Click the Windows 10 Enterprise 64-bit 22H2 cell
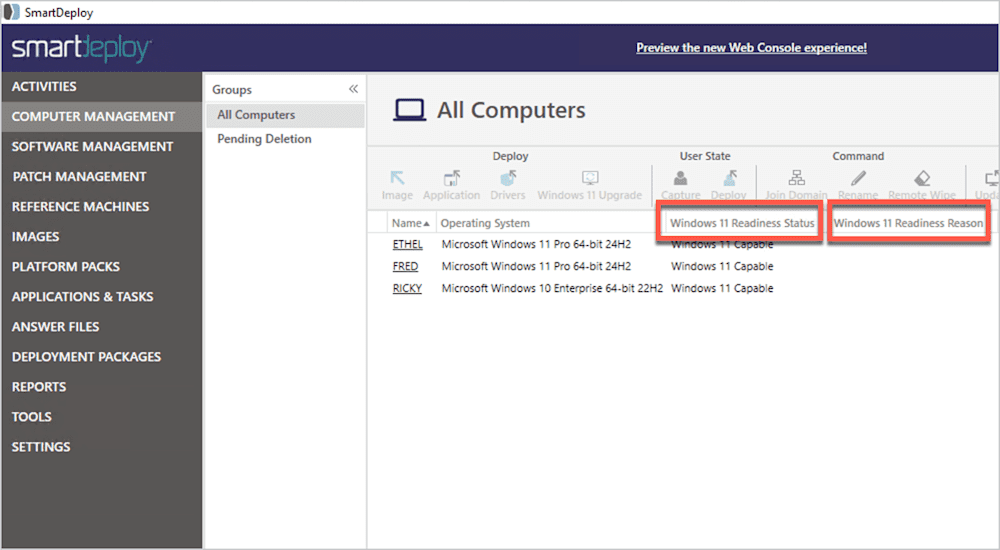 (x=552, y=288)
